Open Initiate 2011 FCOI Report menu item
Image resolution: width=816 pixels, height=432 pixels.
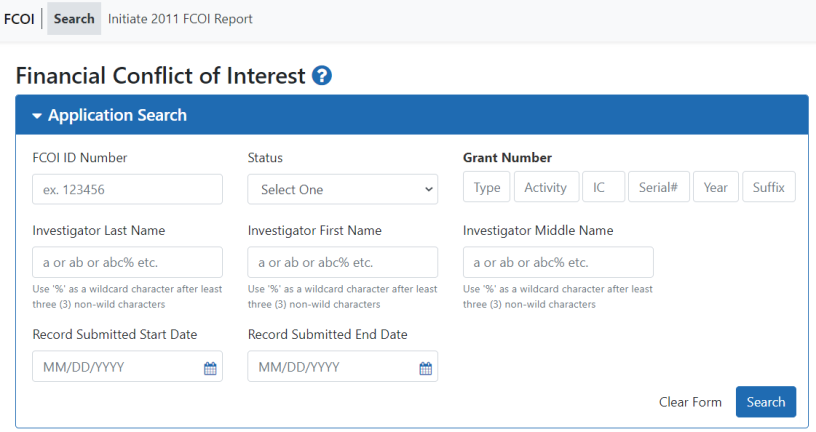pyautogui.click(x=180, y=19)
